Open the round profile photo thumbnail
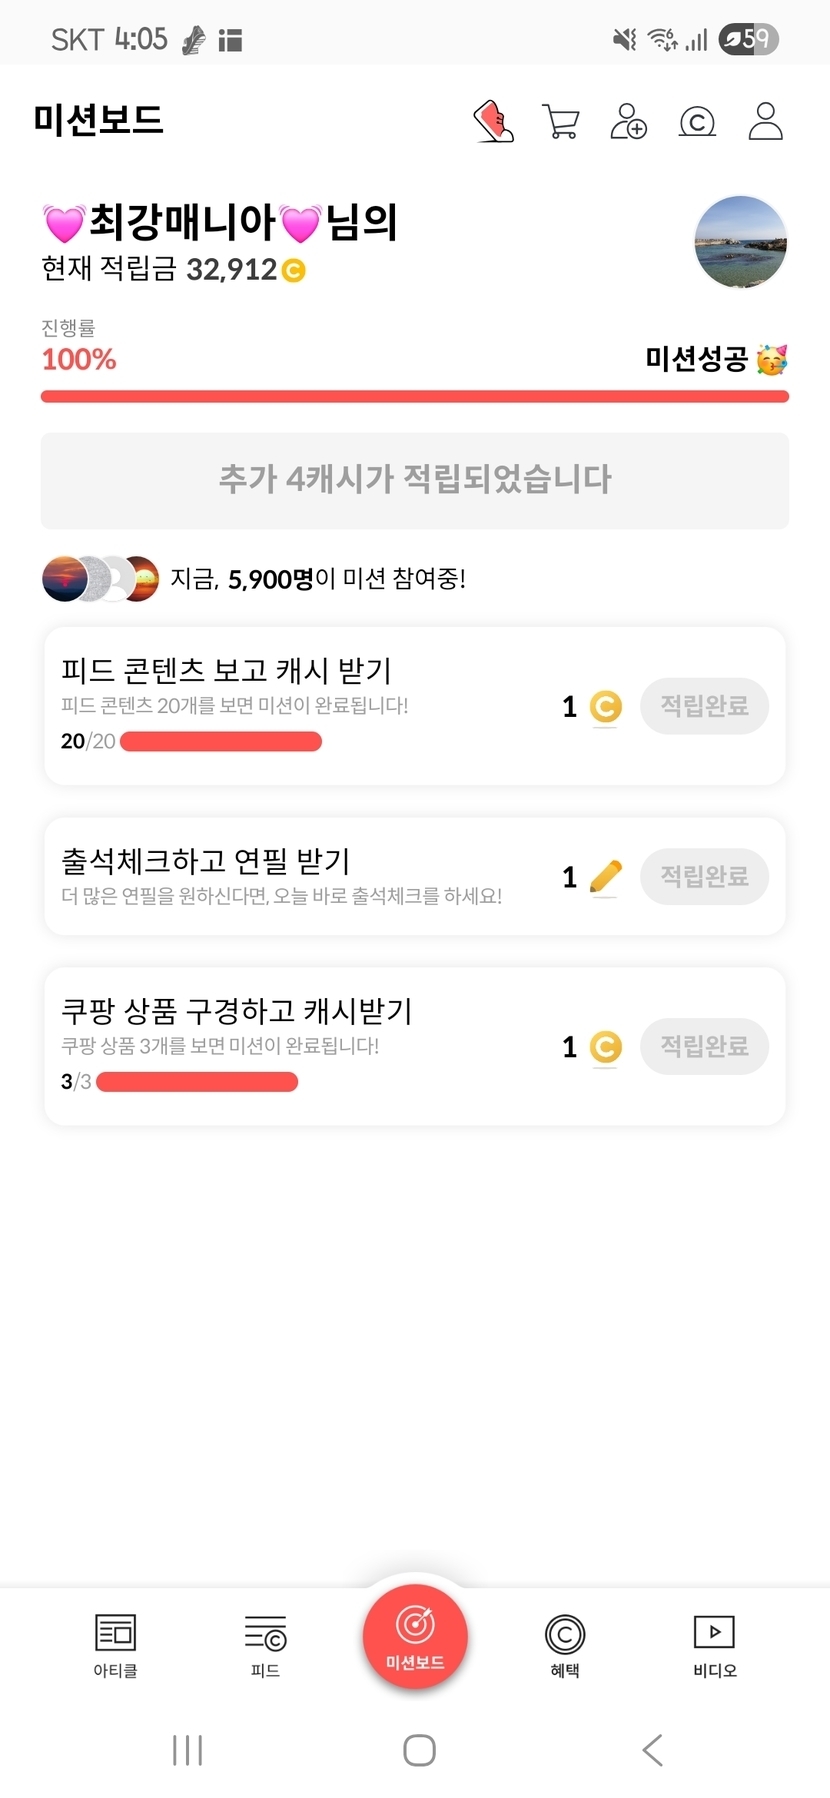This screenshot has width=830, height=1798. pos(741,242)
